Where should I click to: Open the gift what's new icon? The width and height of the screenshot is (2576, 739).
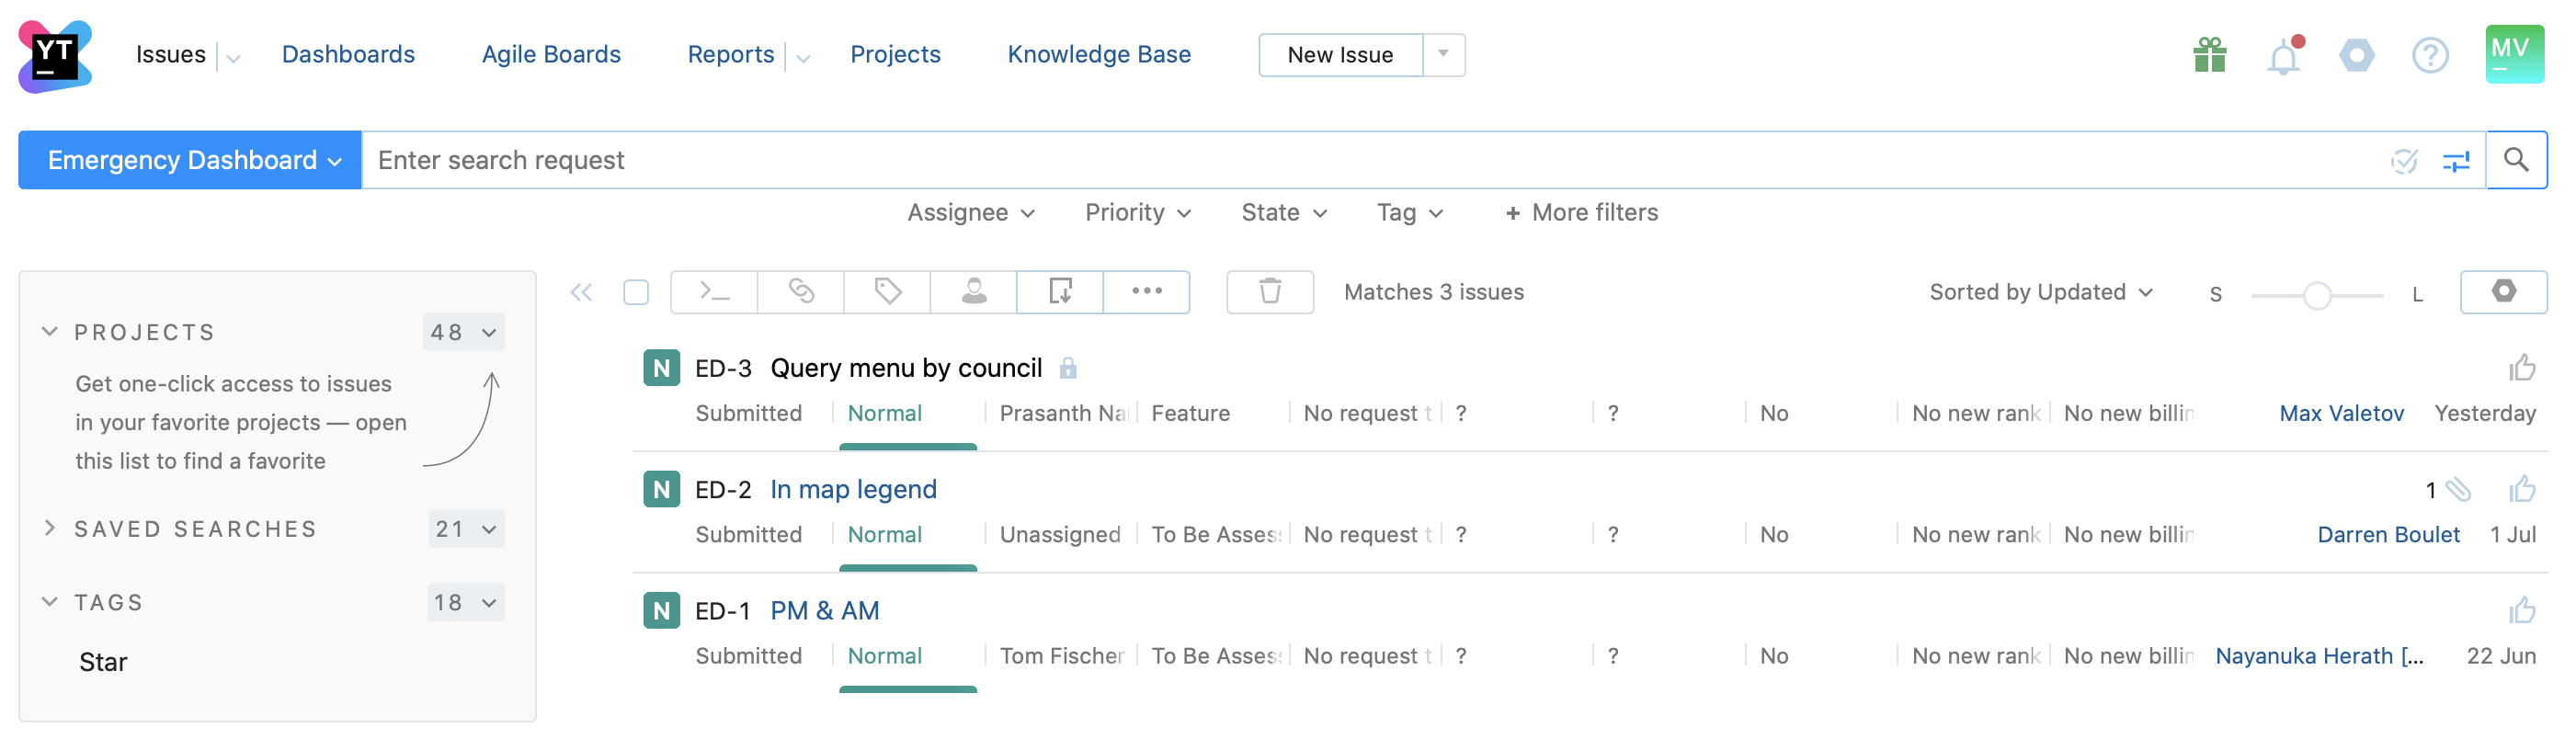(x=2210, y=55)
